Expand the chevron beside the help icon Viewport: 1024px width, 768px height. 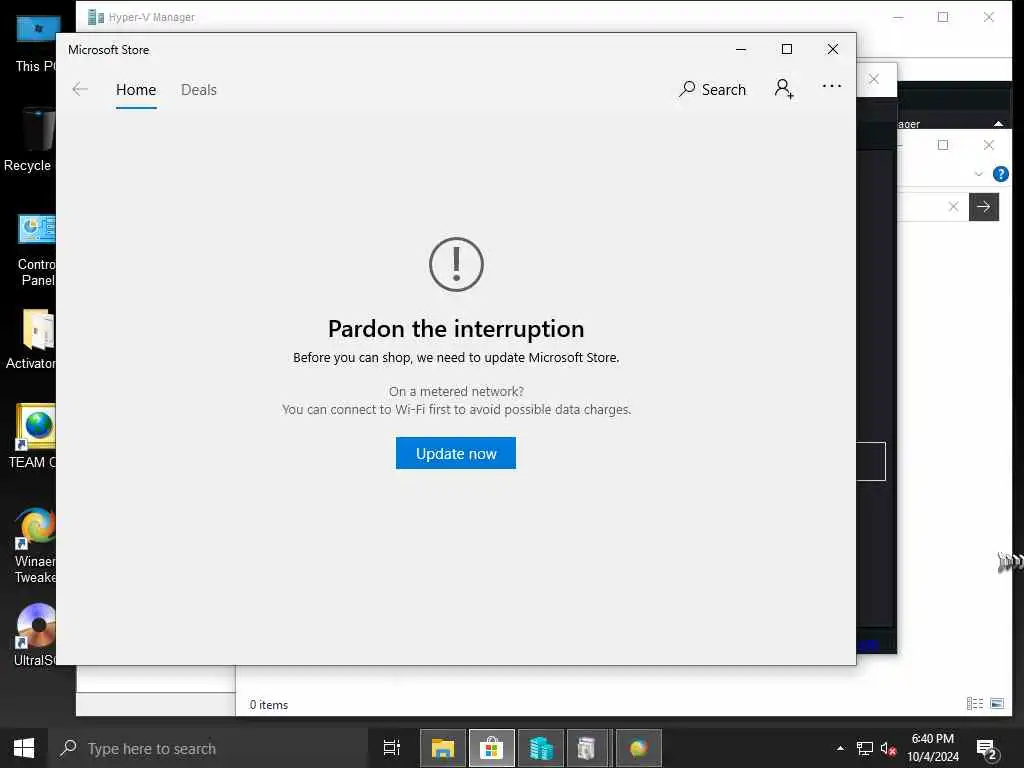point(978,174)
